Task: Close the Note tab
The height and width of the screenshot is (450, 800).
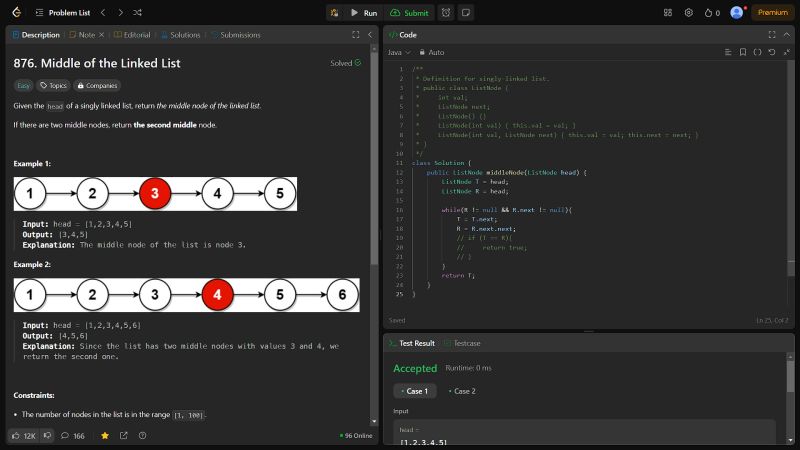Action: coord(102,35)
